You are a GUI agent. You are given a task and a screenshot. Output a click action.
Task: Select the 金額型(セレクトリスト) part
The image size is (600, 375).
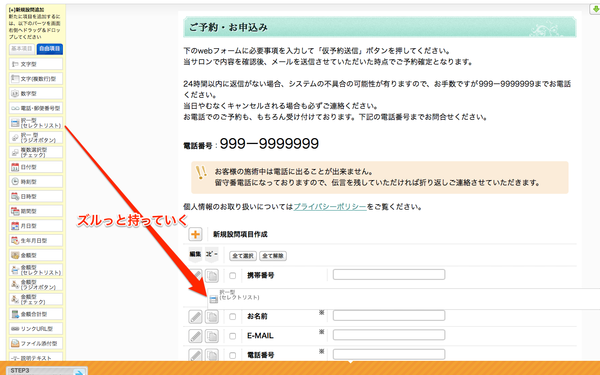(36, 270)
